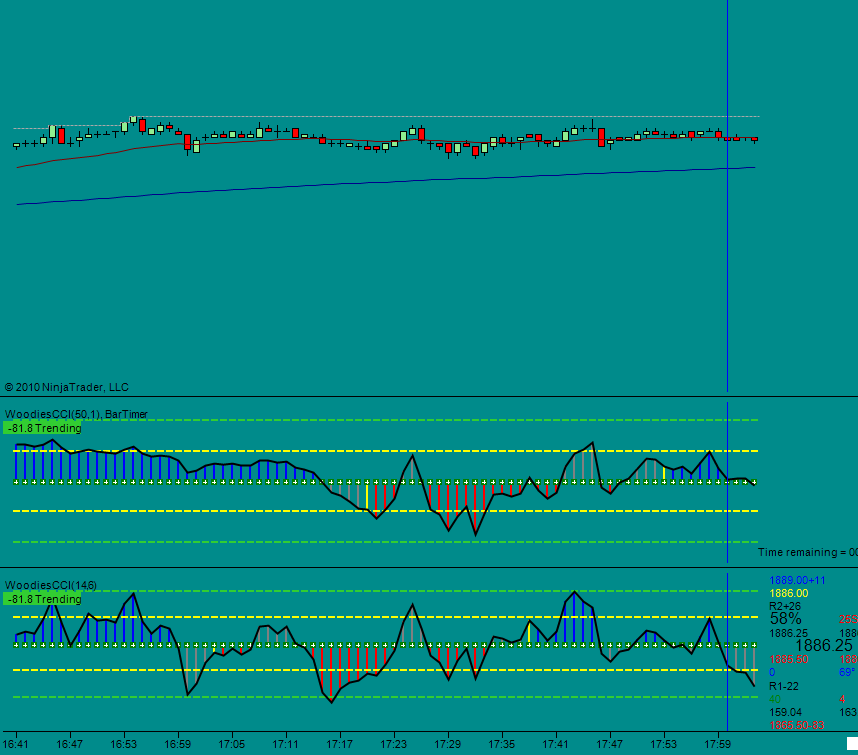
Task: Click the 159.04 value
Action: 786,712
